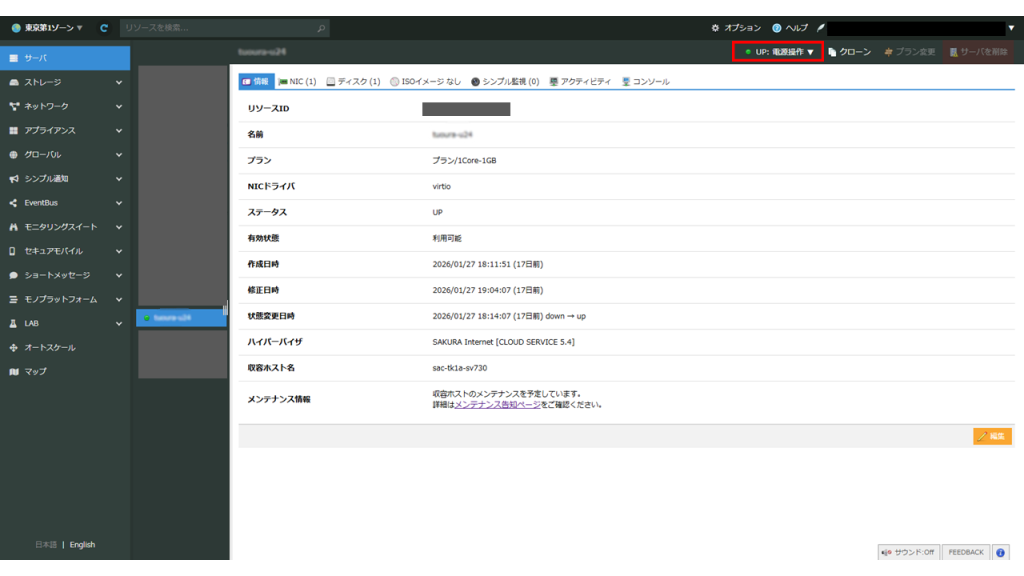Click the info icon next to FEEDBACK
The image size is (1024, 576).
[x=1000, y=552]
